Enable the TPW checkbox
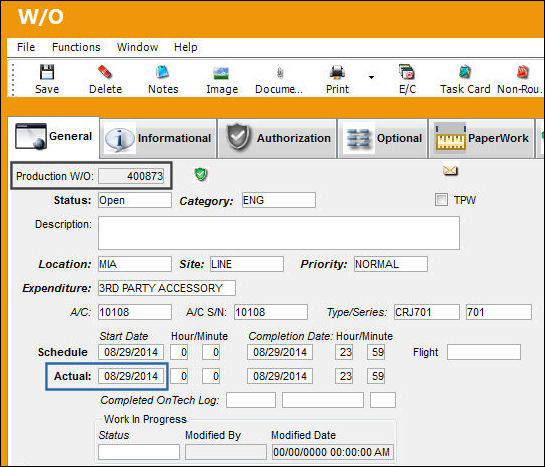 tap(441, 200)
